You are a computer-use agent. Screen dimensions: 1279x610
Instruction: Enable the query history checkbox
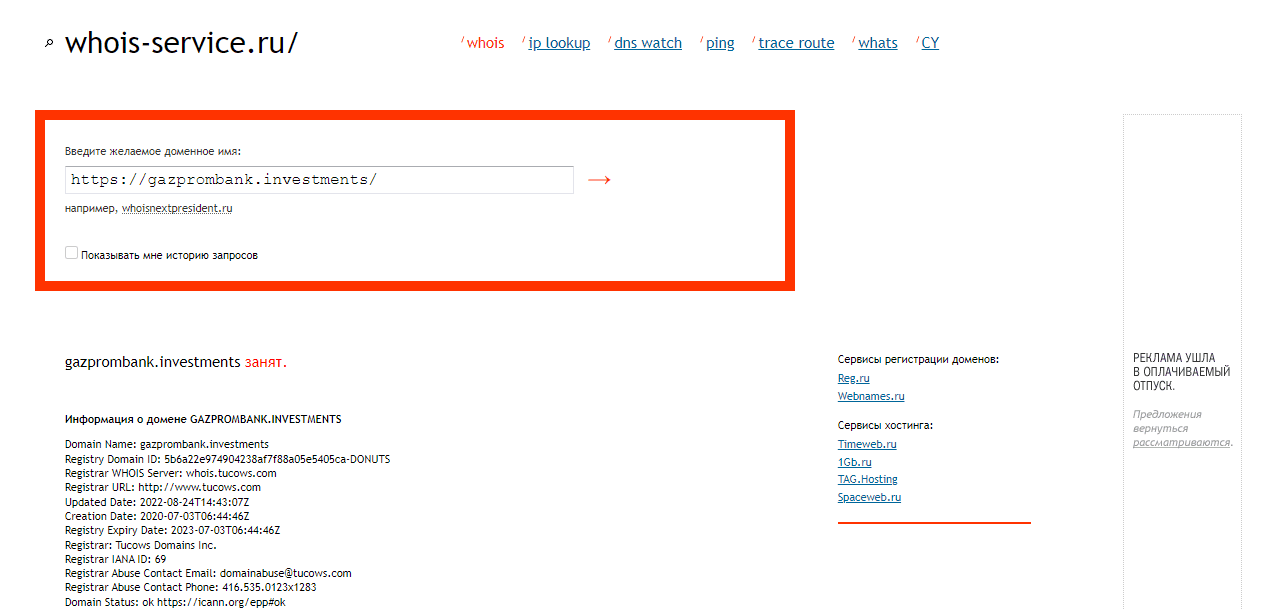point(71,254)
